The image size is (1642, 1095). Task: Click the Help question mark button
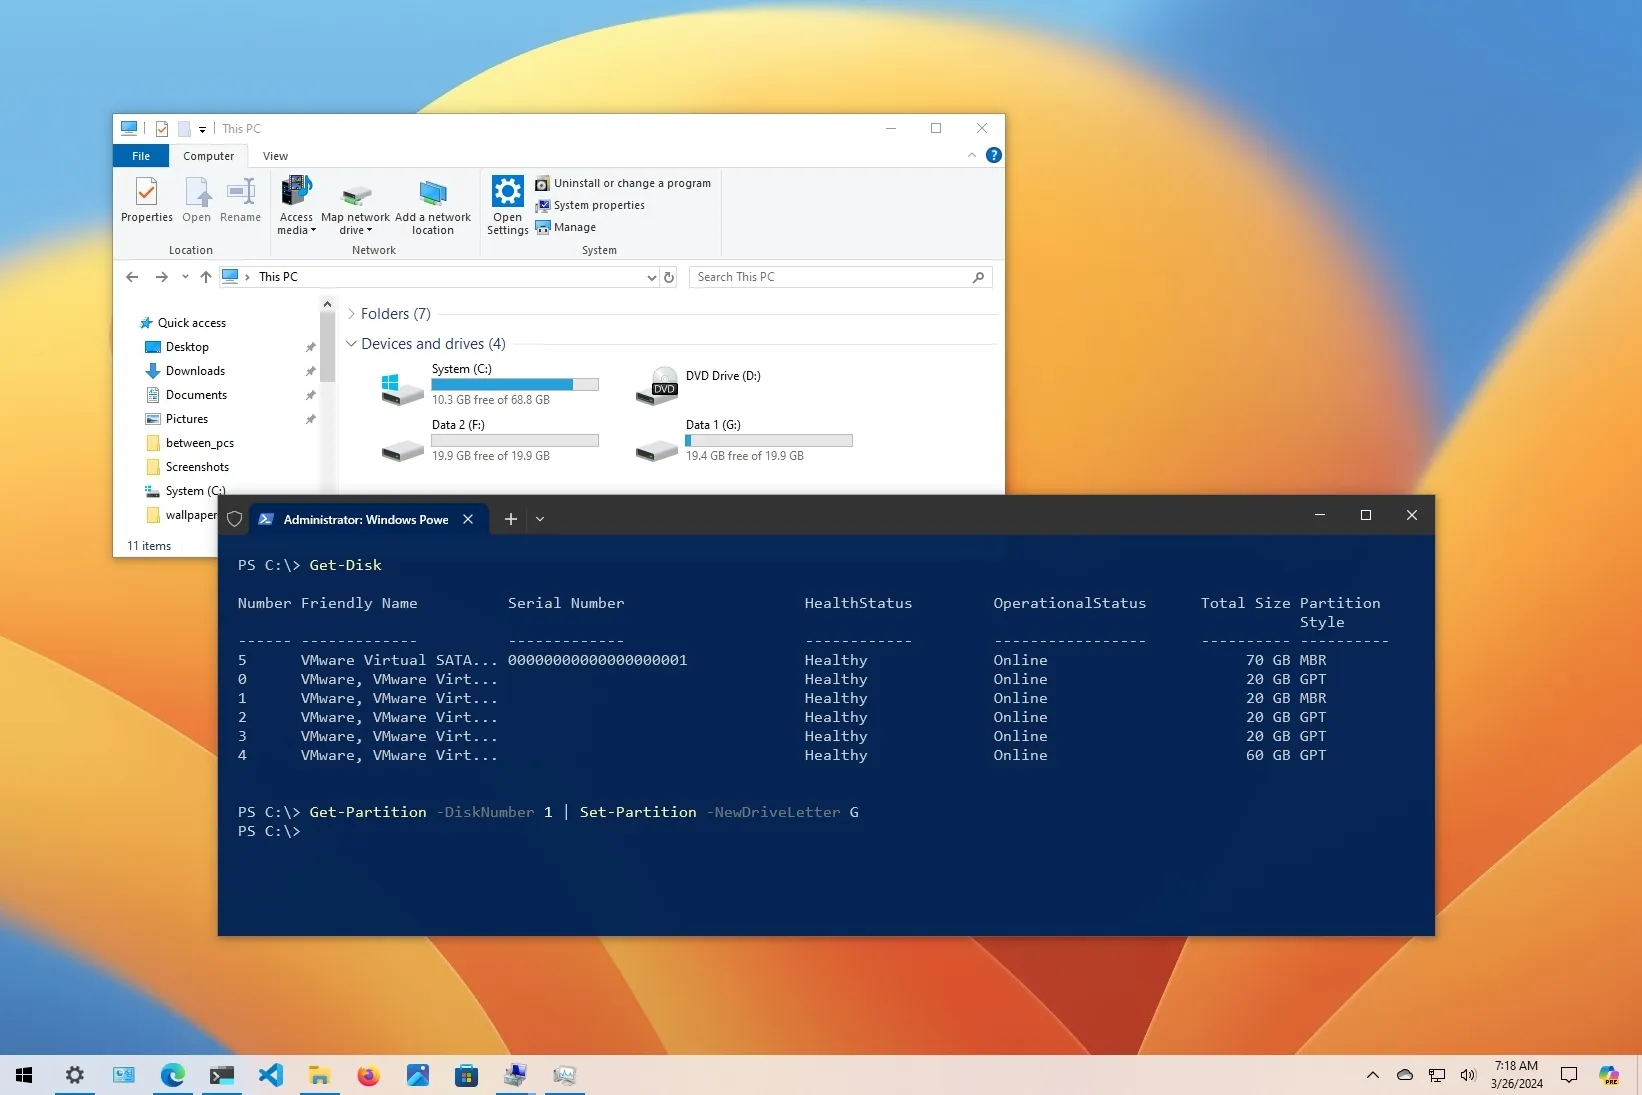[993, 155]
